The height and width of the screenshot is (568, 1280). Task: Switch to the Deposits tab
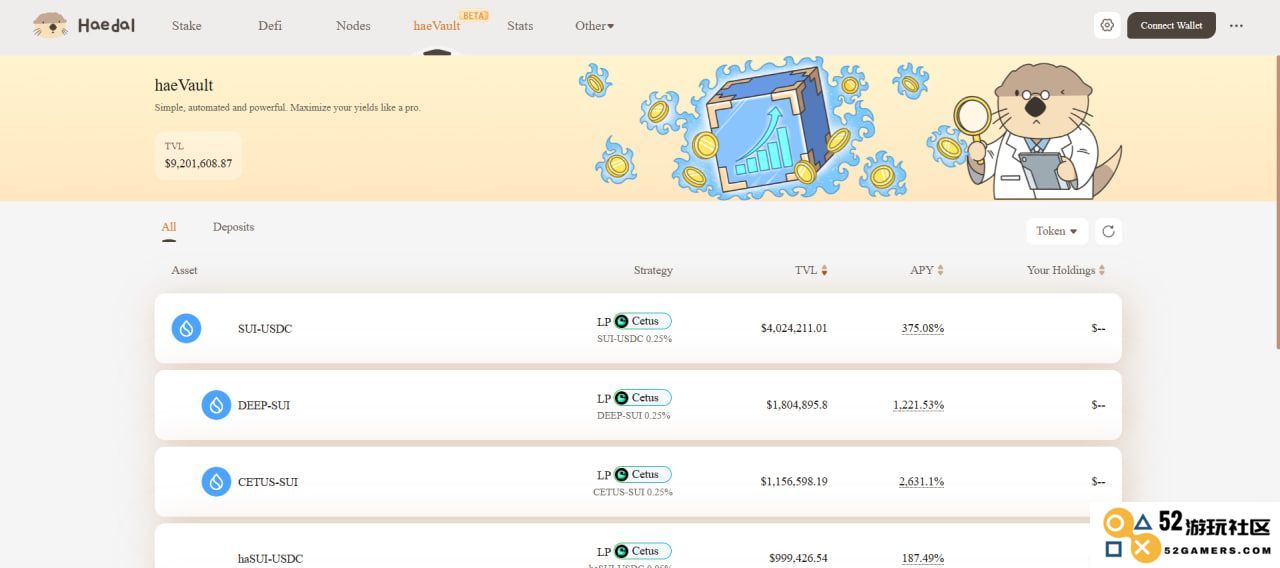click(x=233, y=227)
